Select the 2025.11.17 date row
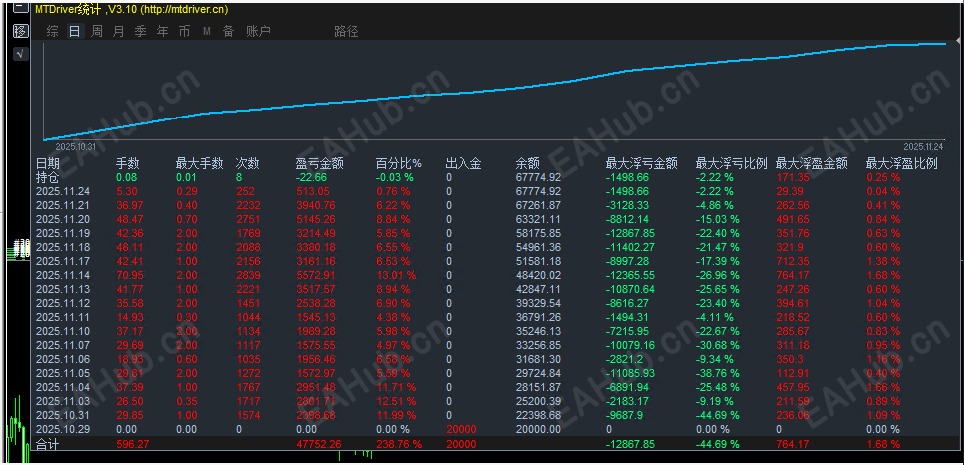 [63, 261]
